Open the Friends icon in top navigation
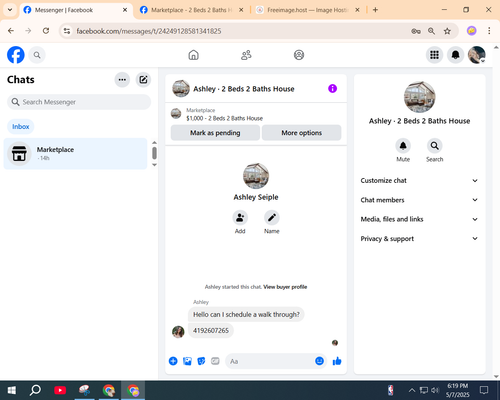This screenshot has height=400, width=500. click(x=246, y=55)
